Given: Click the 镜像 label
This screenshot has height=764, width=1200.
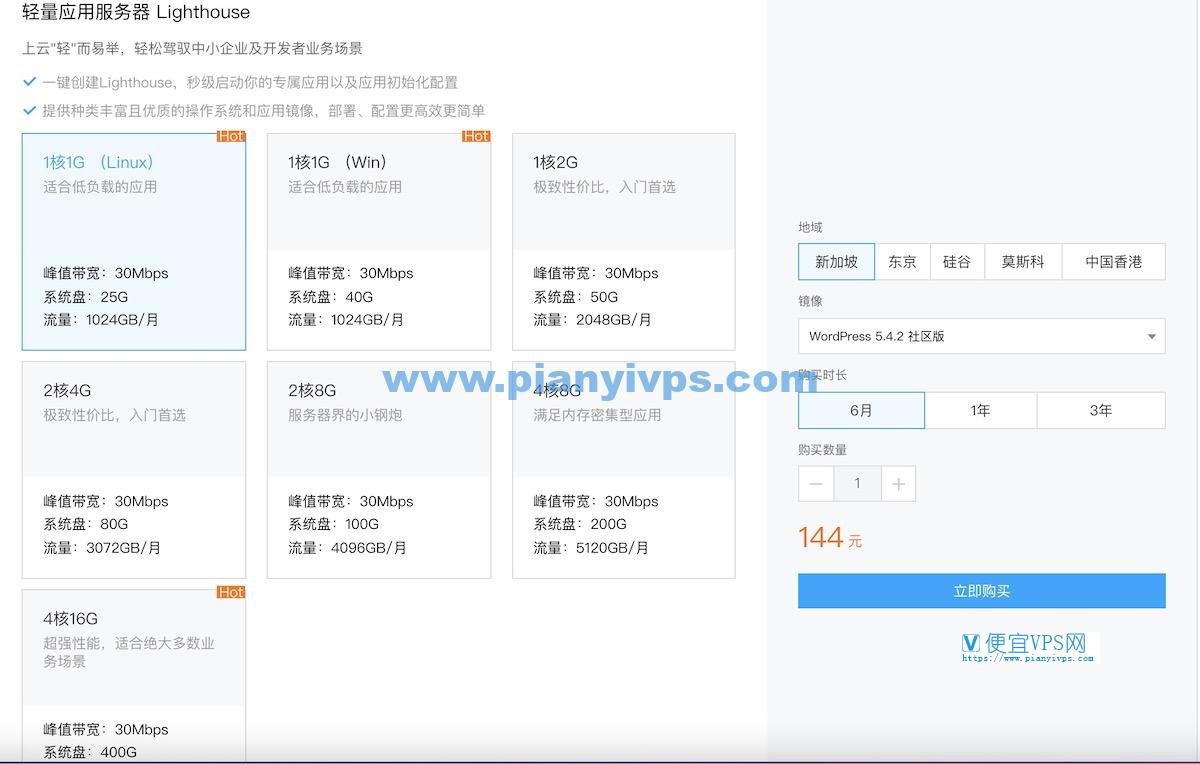Looking at the screenshot, I should pyautogui.click(x=810, y=301).
